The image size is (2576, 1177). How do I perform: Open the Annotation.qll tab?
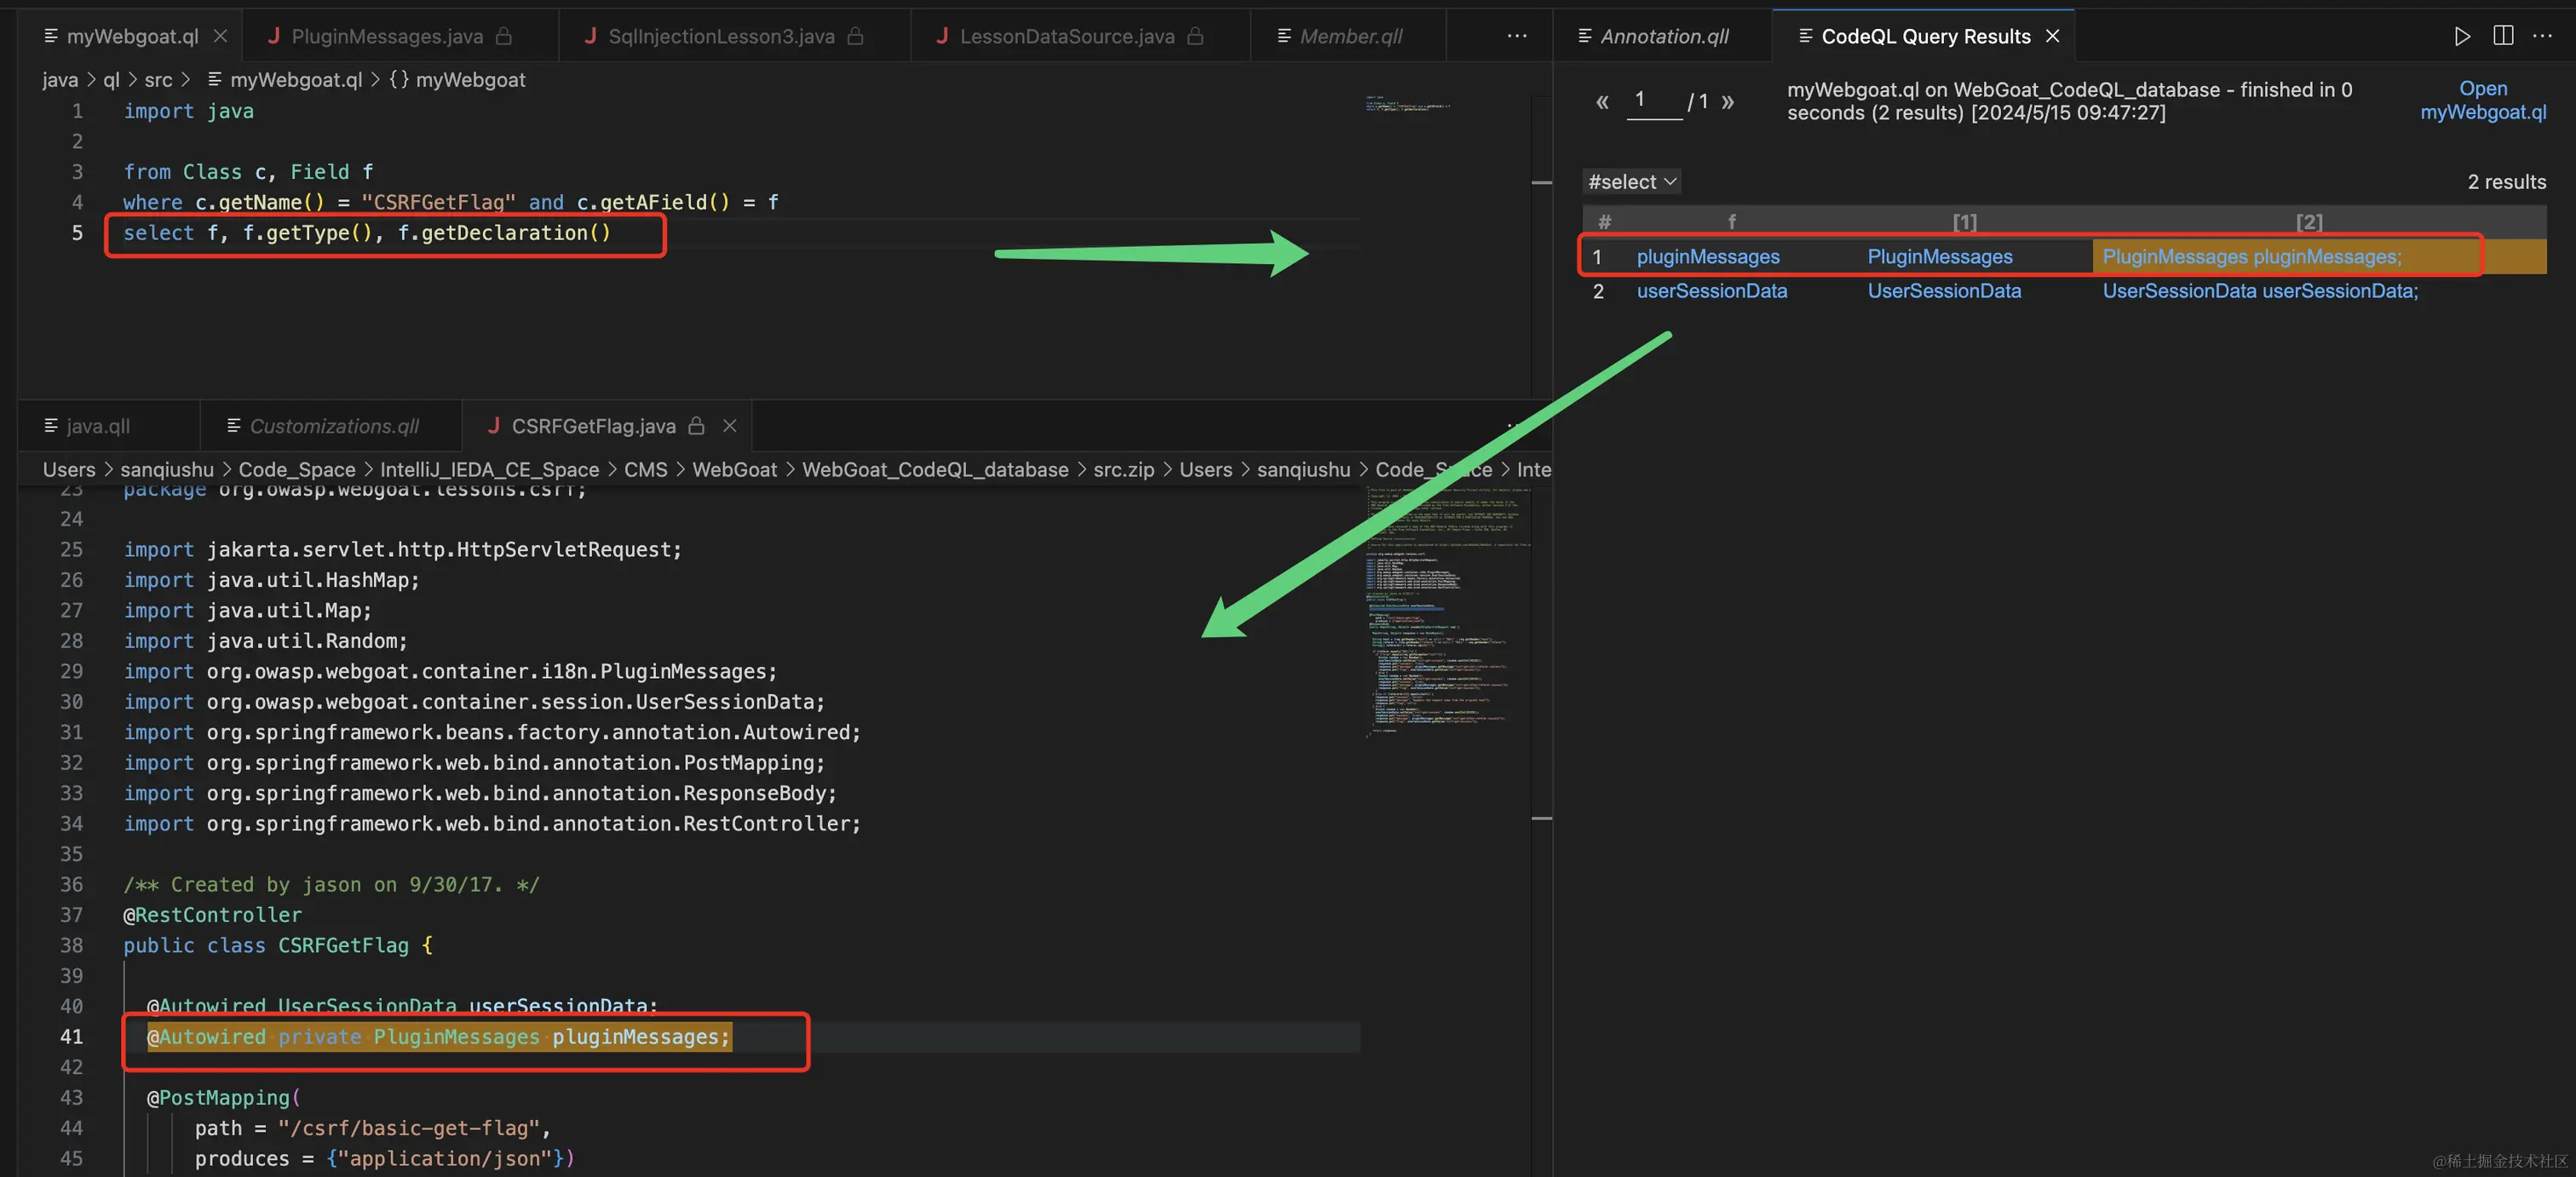[x=1664, y=36]
